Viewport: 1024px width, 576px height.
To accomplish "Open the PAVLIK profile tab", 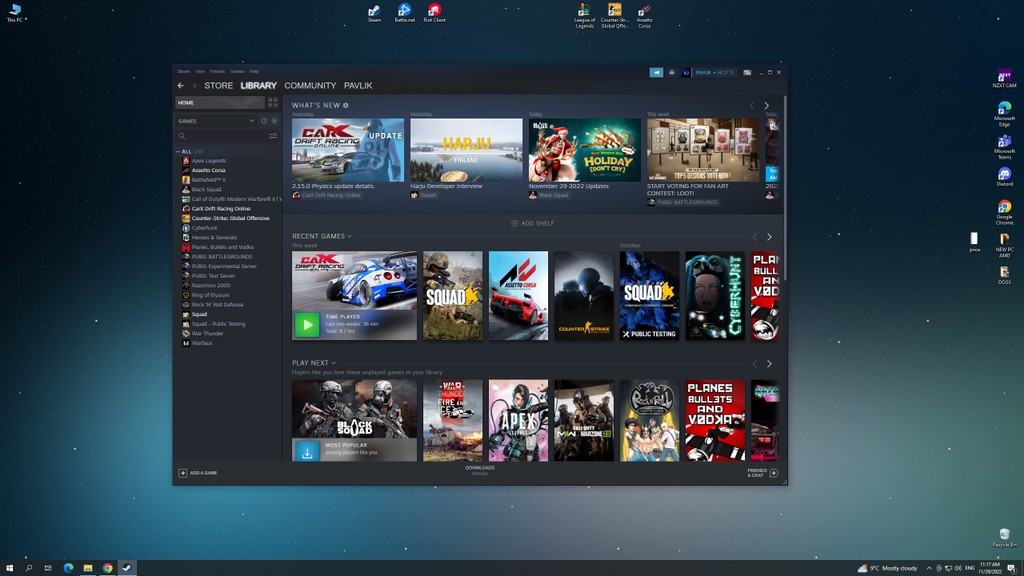I will click(358, 86).
